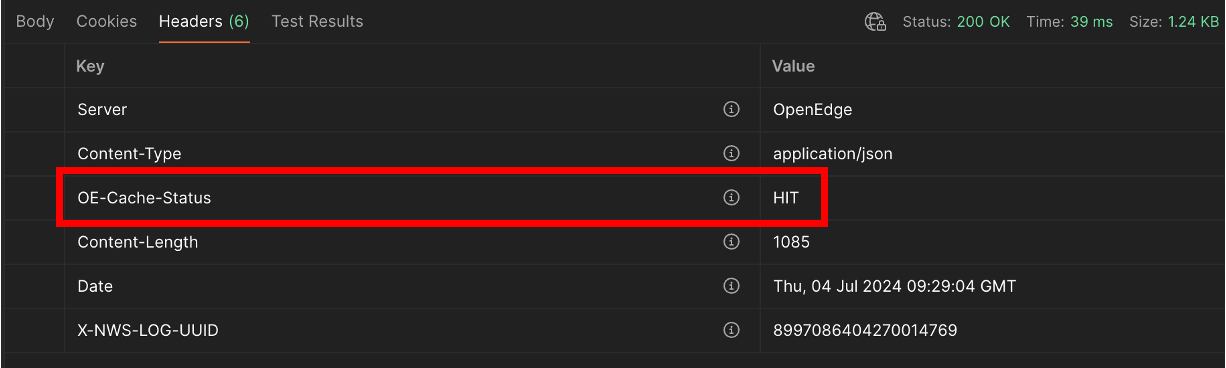Screen dimensions: 1226x368
Task: Select the Date header value
Action: pyautogui.click(x=894, y=286)
